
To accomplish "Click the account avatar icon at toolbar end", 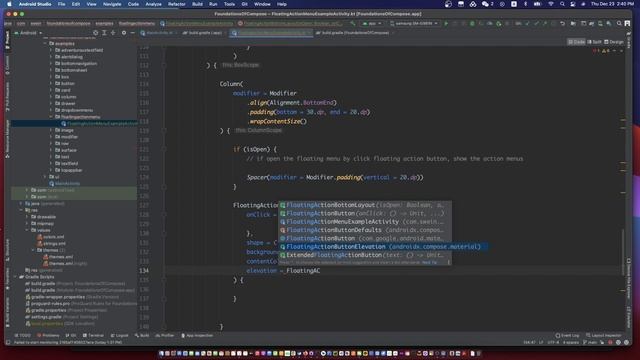I will point(627,24).
